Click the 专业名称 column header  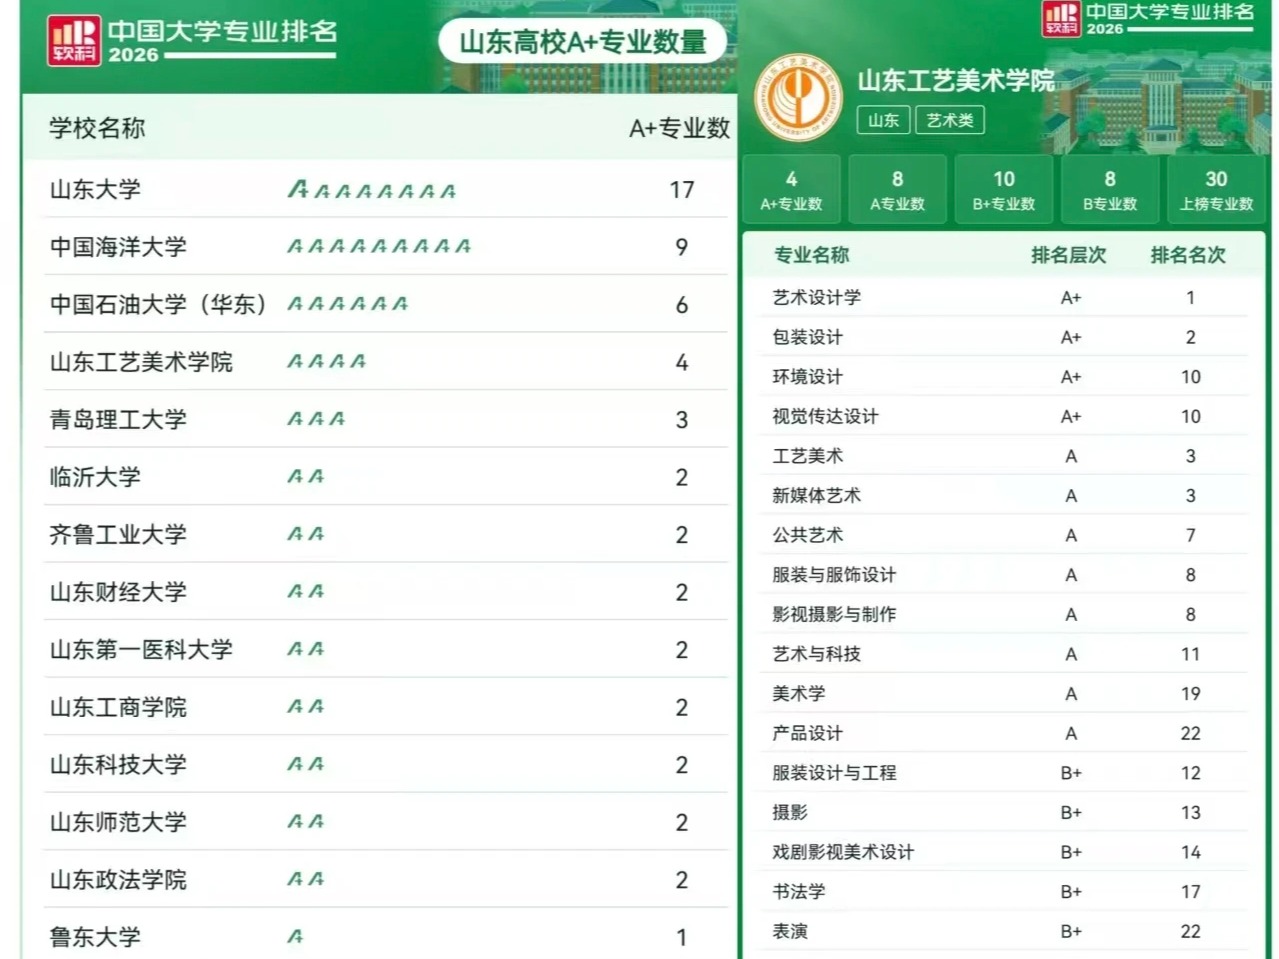[x=811, y=255]
